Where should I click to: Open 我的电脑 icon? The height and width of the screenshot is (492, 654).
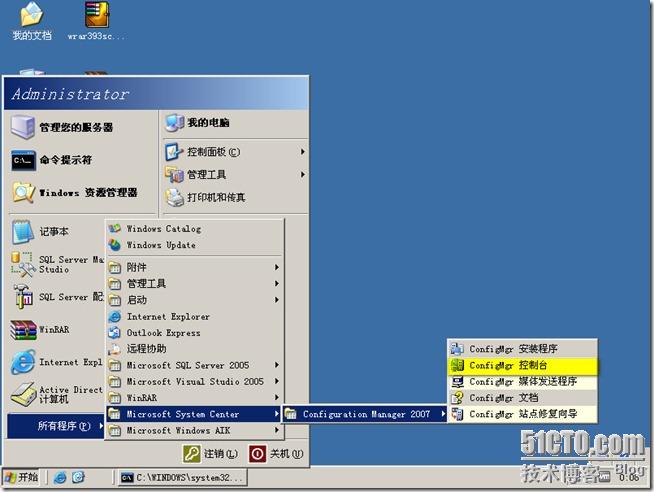174,123
